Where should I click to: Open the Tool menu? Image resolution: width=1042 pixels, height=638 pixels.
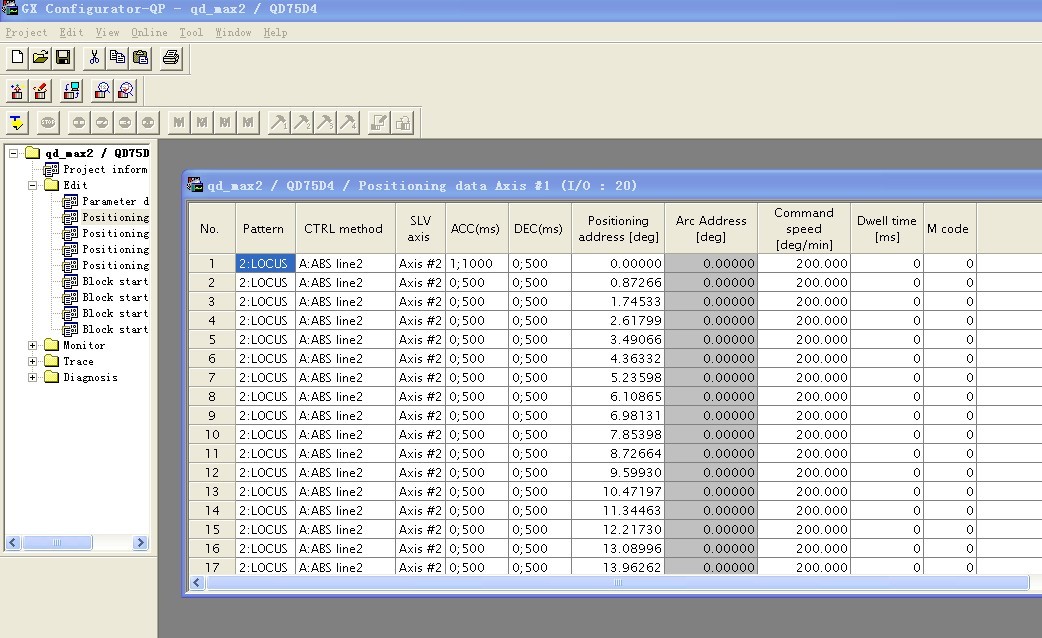(x=190, y=32)
